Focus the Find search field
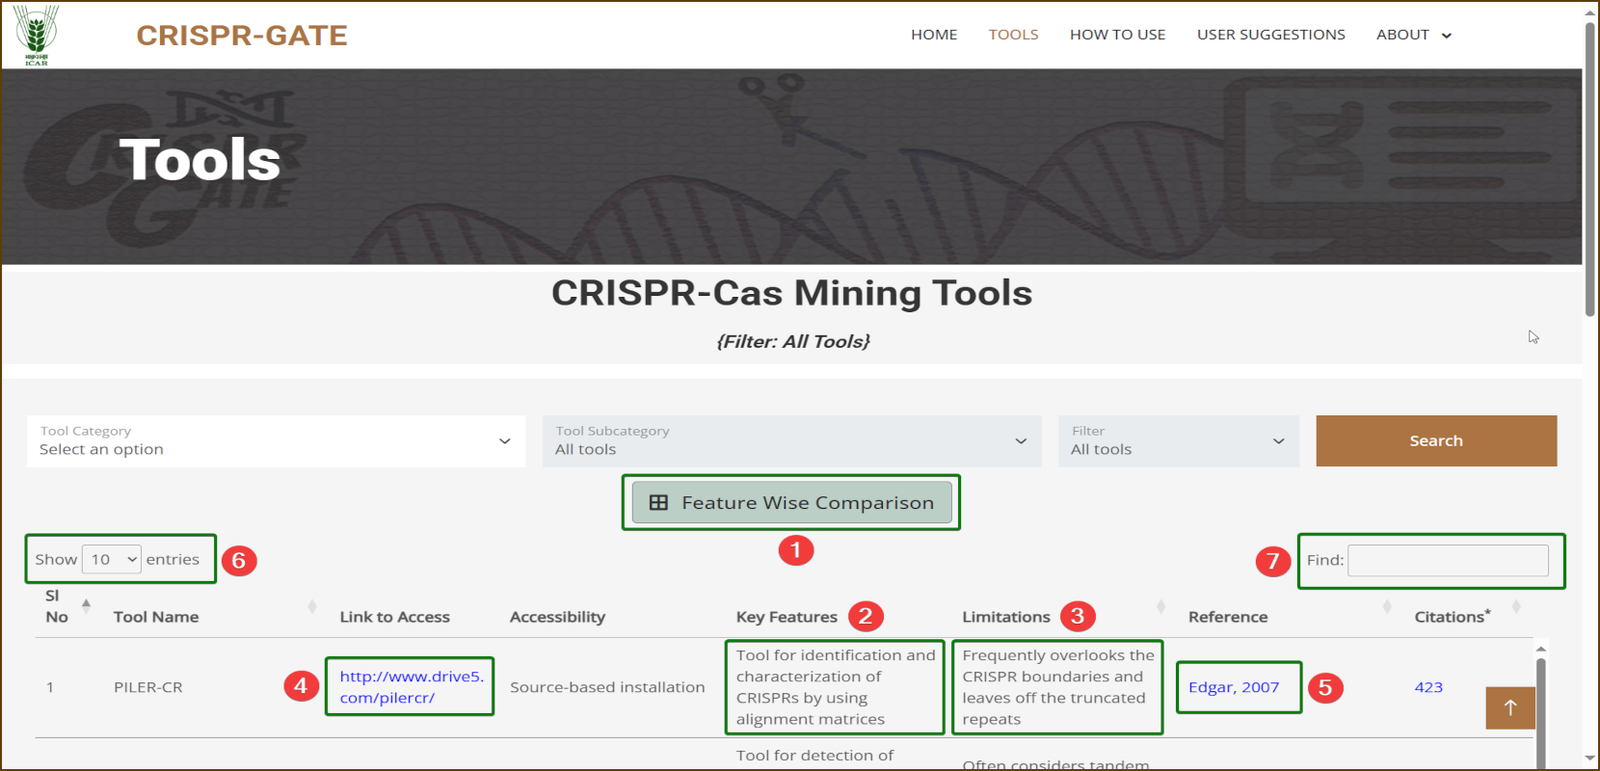 tap(1447, 560)
